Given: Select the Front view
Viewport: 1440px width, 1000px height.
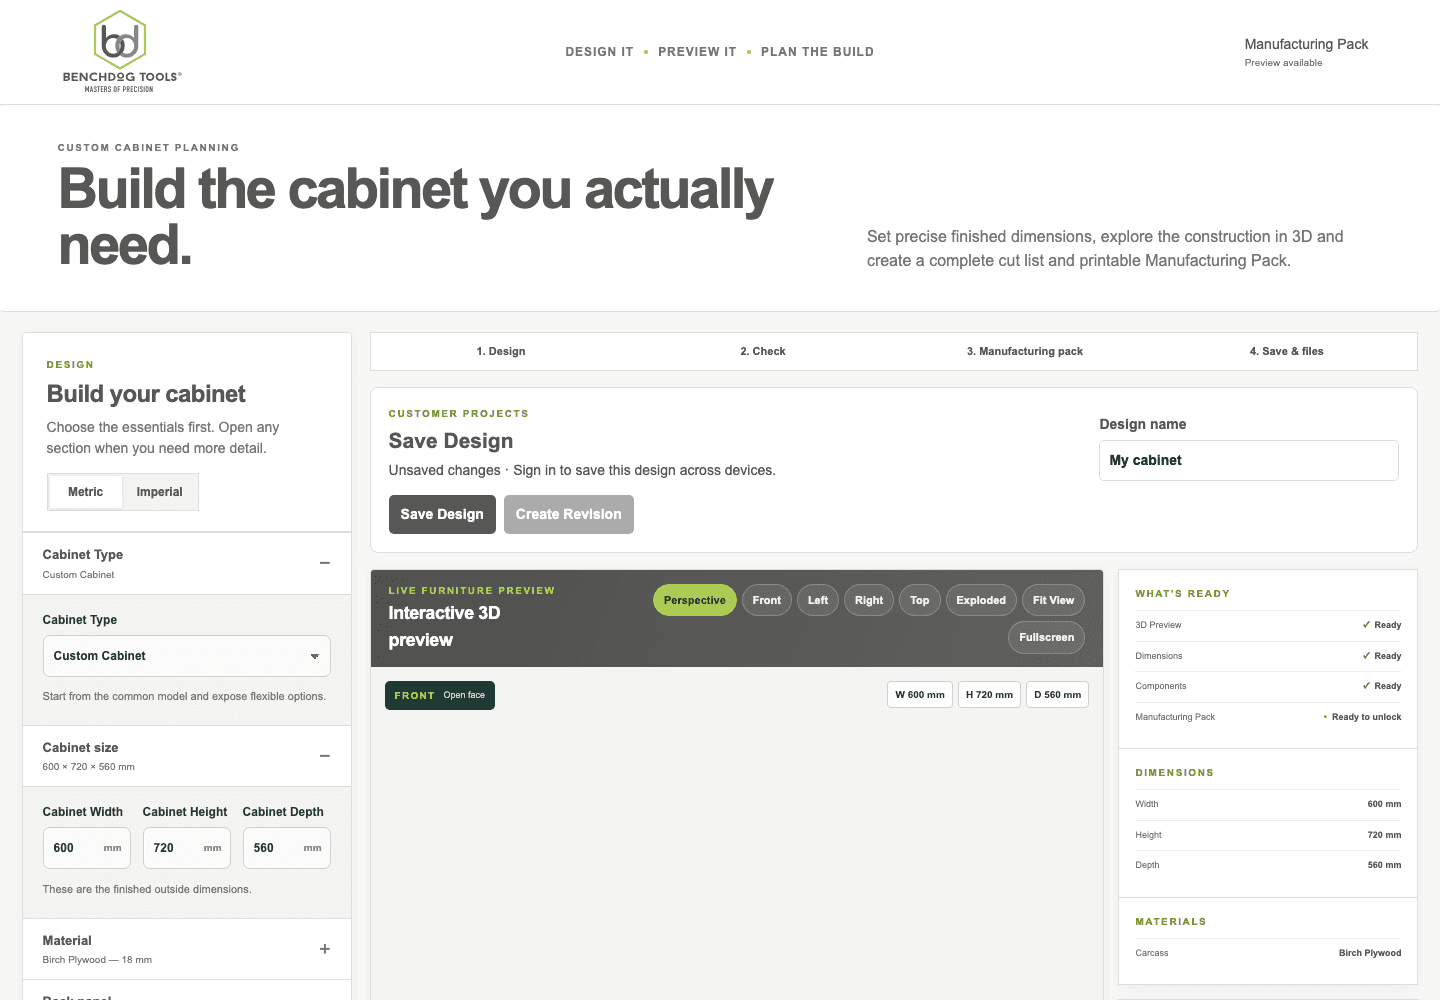Looking at the screenshot, I should [x=767, y=600].
